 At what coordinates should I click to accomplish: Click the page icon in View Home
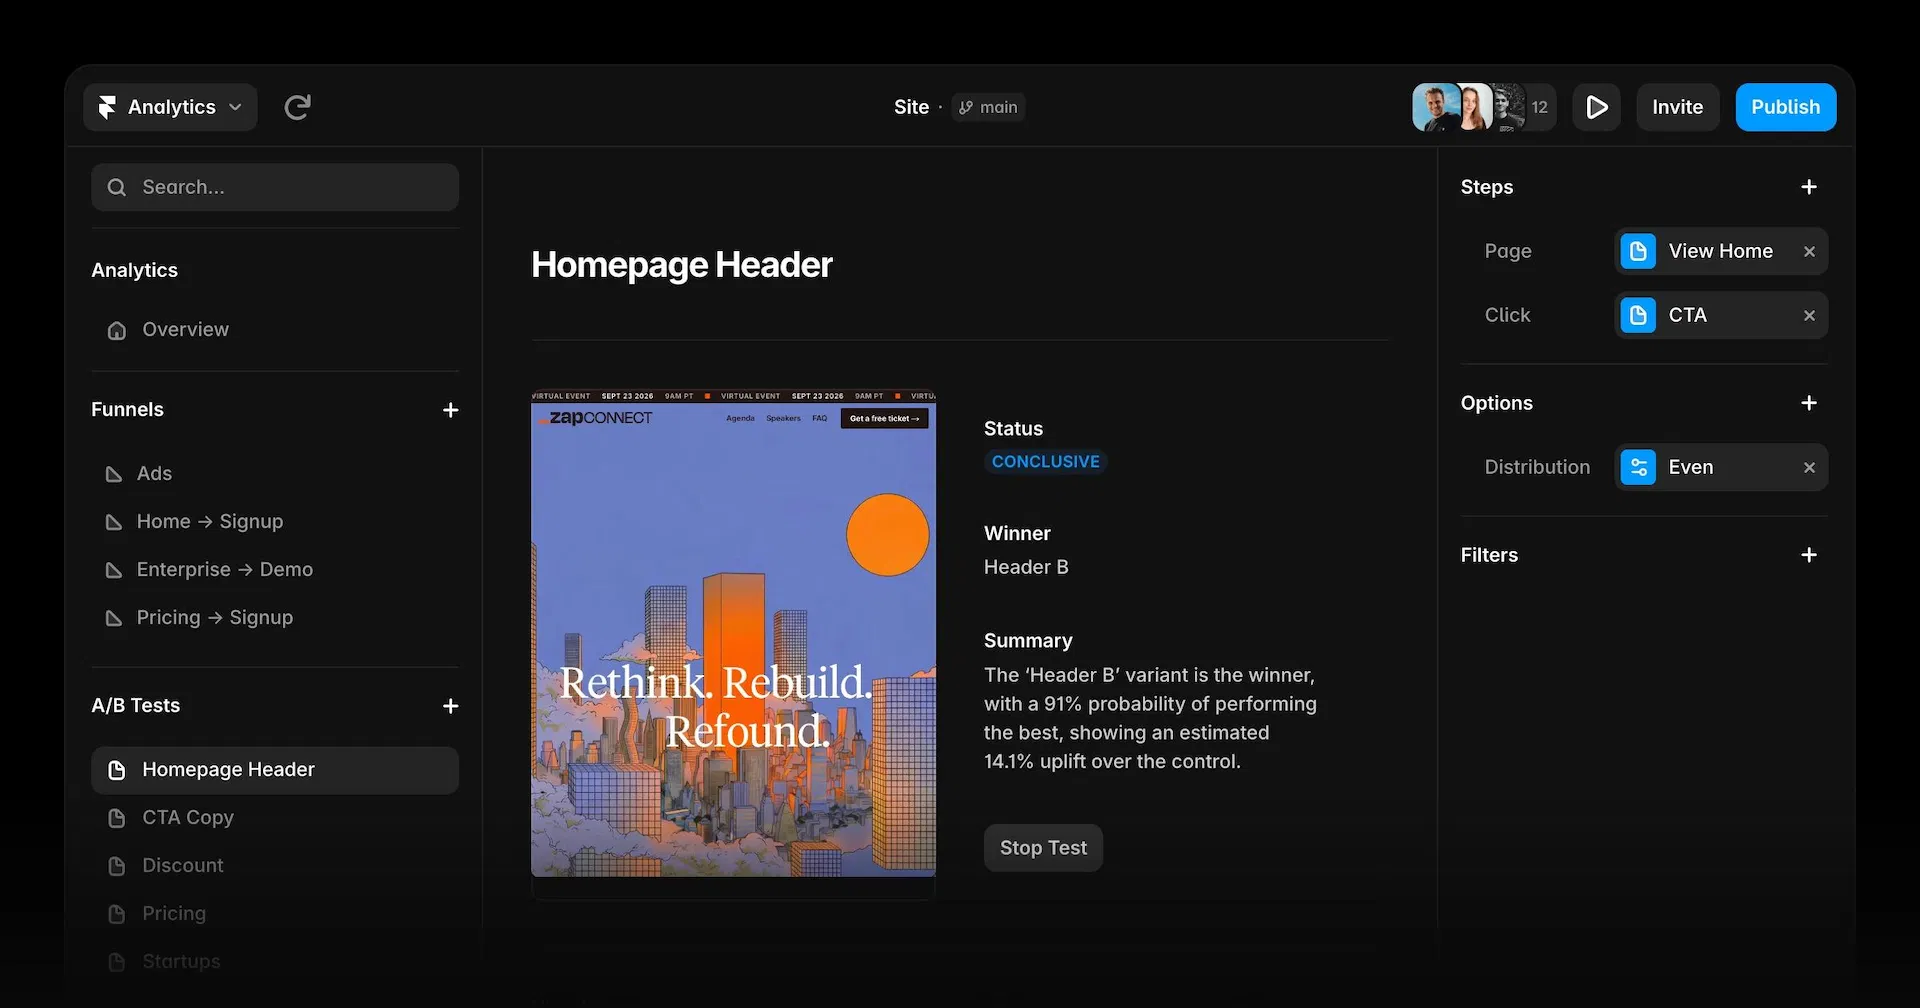click(1638, 251)
